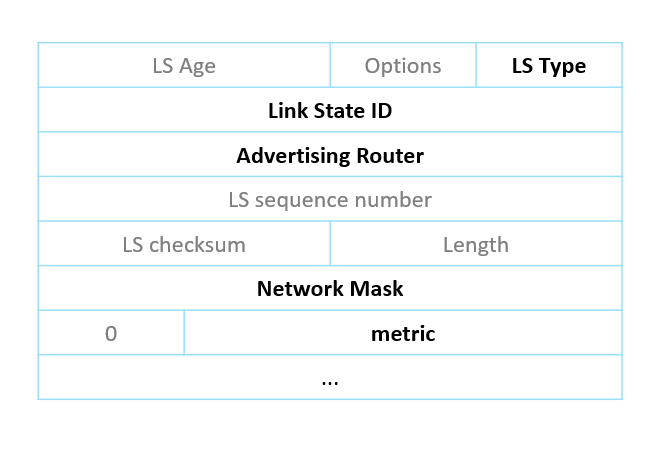Select the word "checksum" in the table
Image resolution: width=655 pixels, height=464 pixels.
[x=197, y=245]
